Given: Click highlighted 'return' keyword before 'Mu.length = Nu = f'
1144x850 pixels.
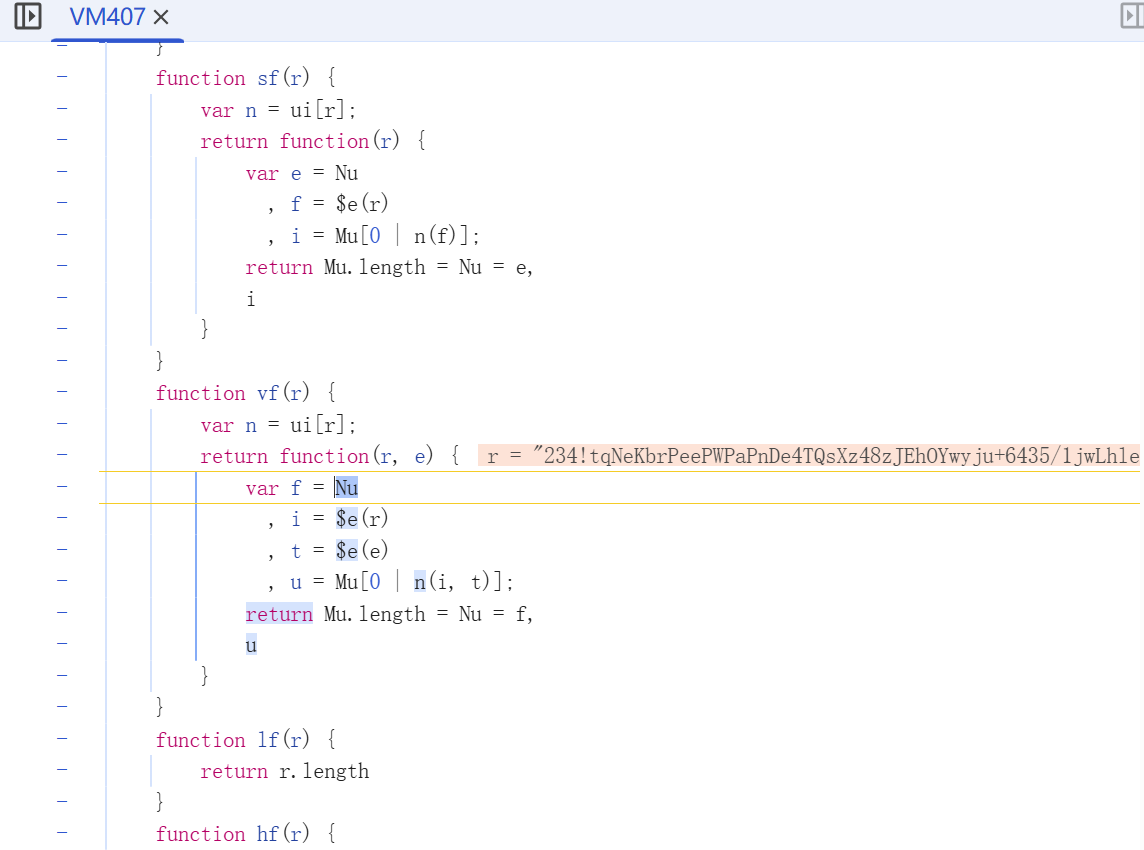Looking at the screenshot, I should (x=279, y=614).
